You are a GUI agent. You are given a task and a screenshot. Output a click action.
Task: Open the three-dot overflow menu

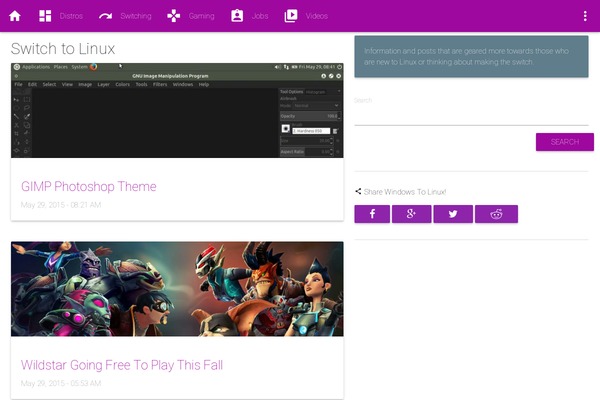point(585,16)
